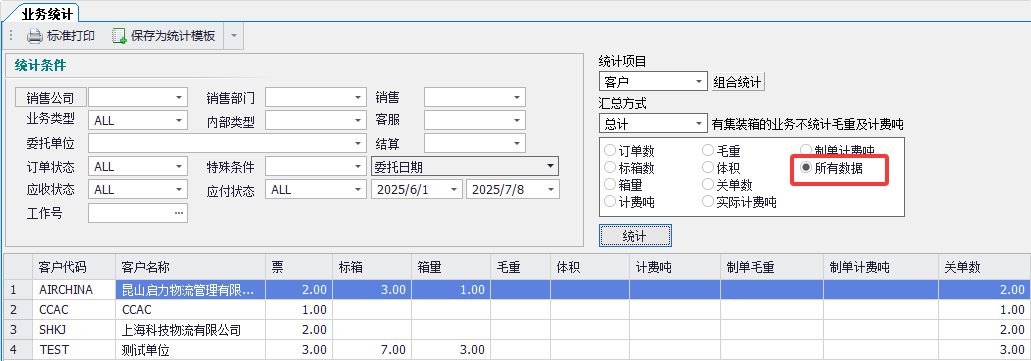Select the 实际计费吨 radio button

(708, 203)
